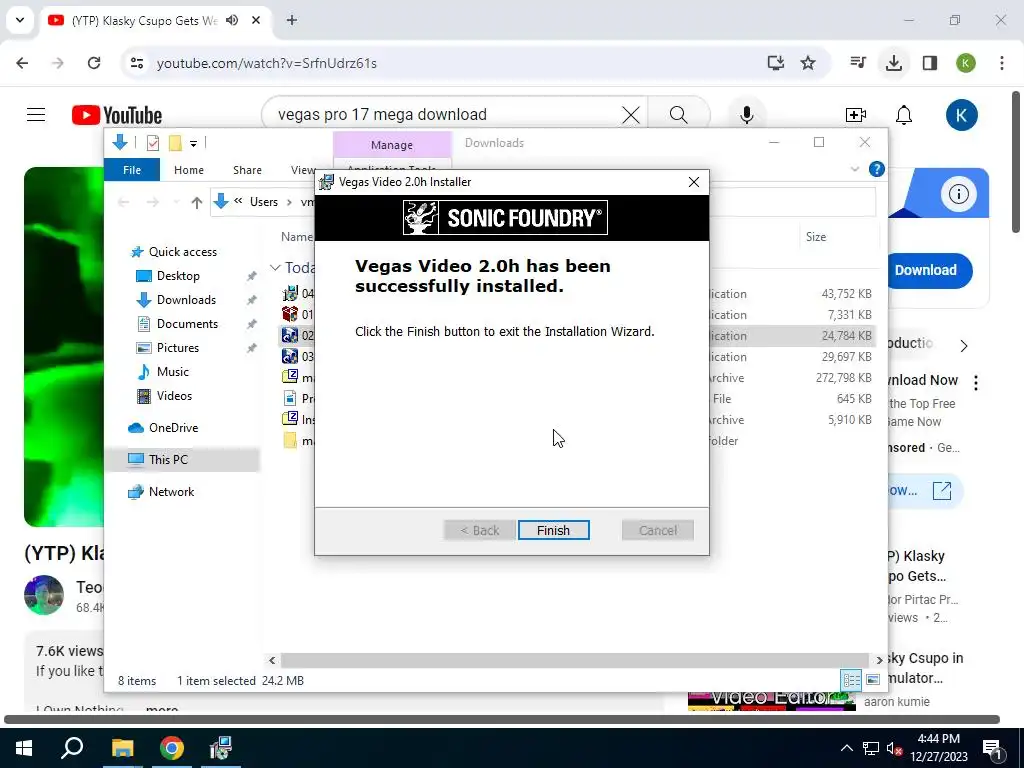
Task: Open Windows Start menu
Action: pos(24,748)
